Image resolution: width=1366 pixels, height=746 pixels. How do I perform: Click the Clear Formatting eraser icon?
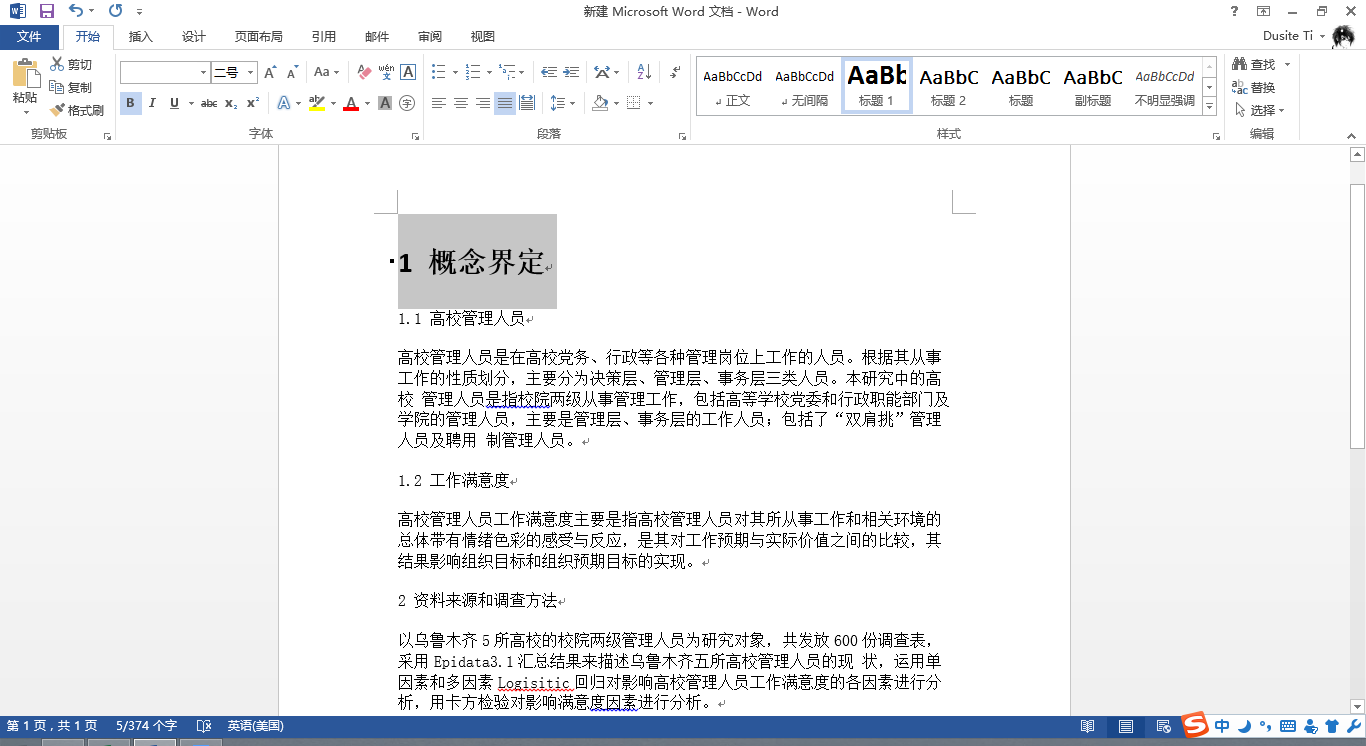pyautogui.click(x=364, y=73)
